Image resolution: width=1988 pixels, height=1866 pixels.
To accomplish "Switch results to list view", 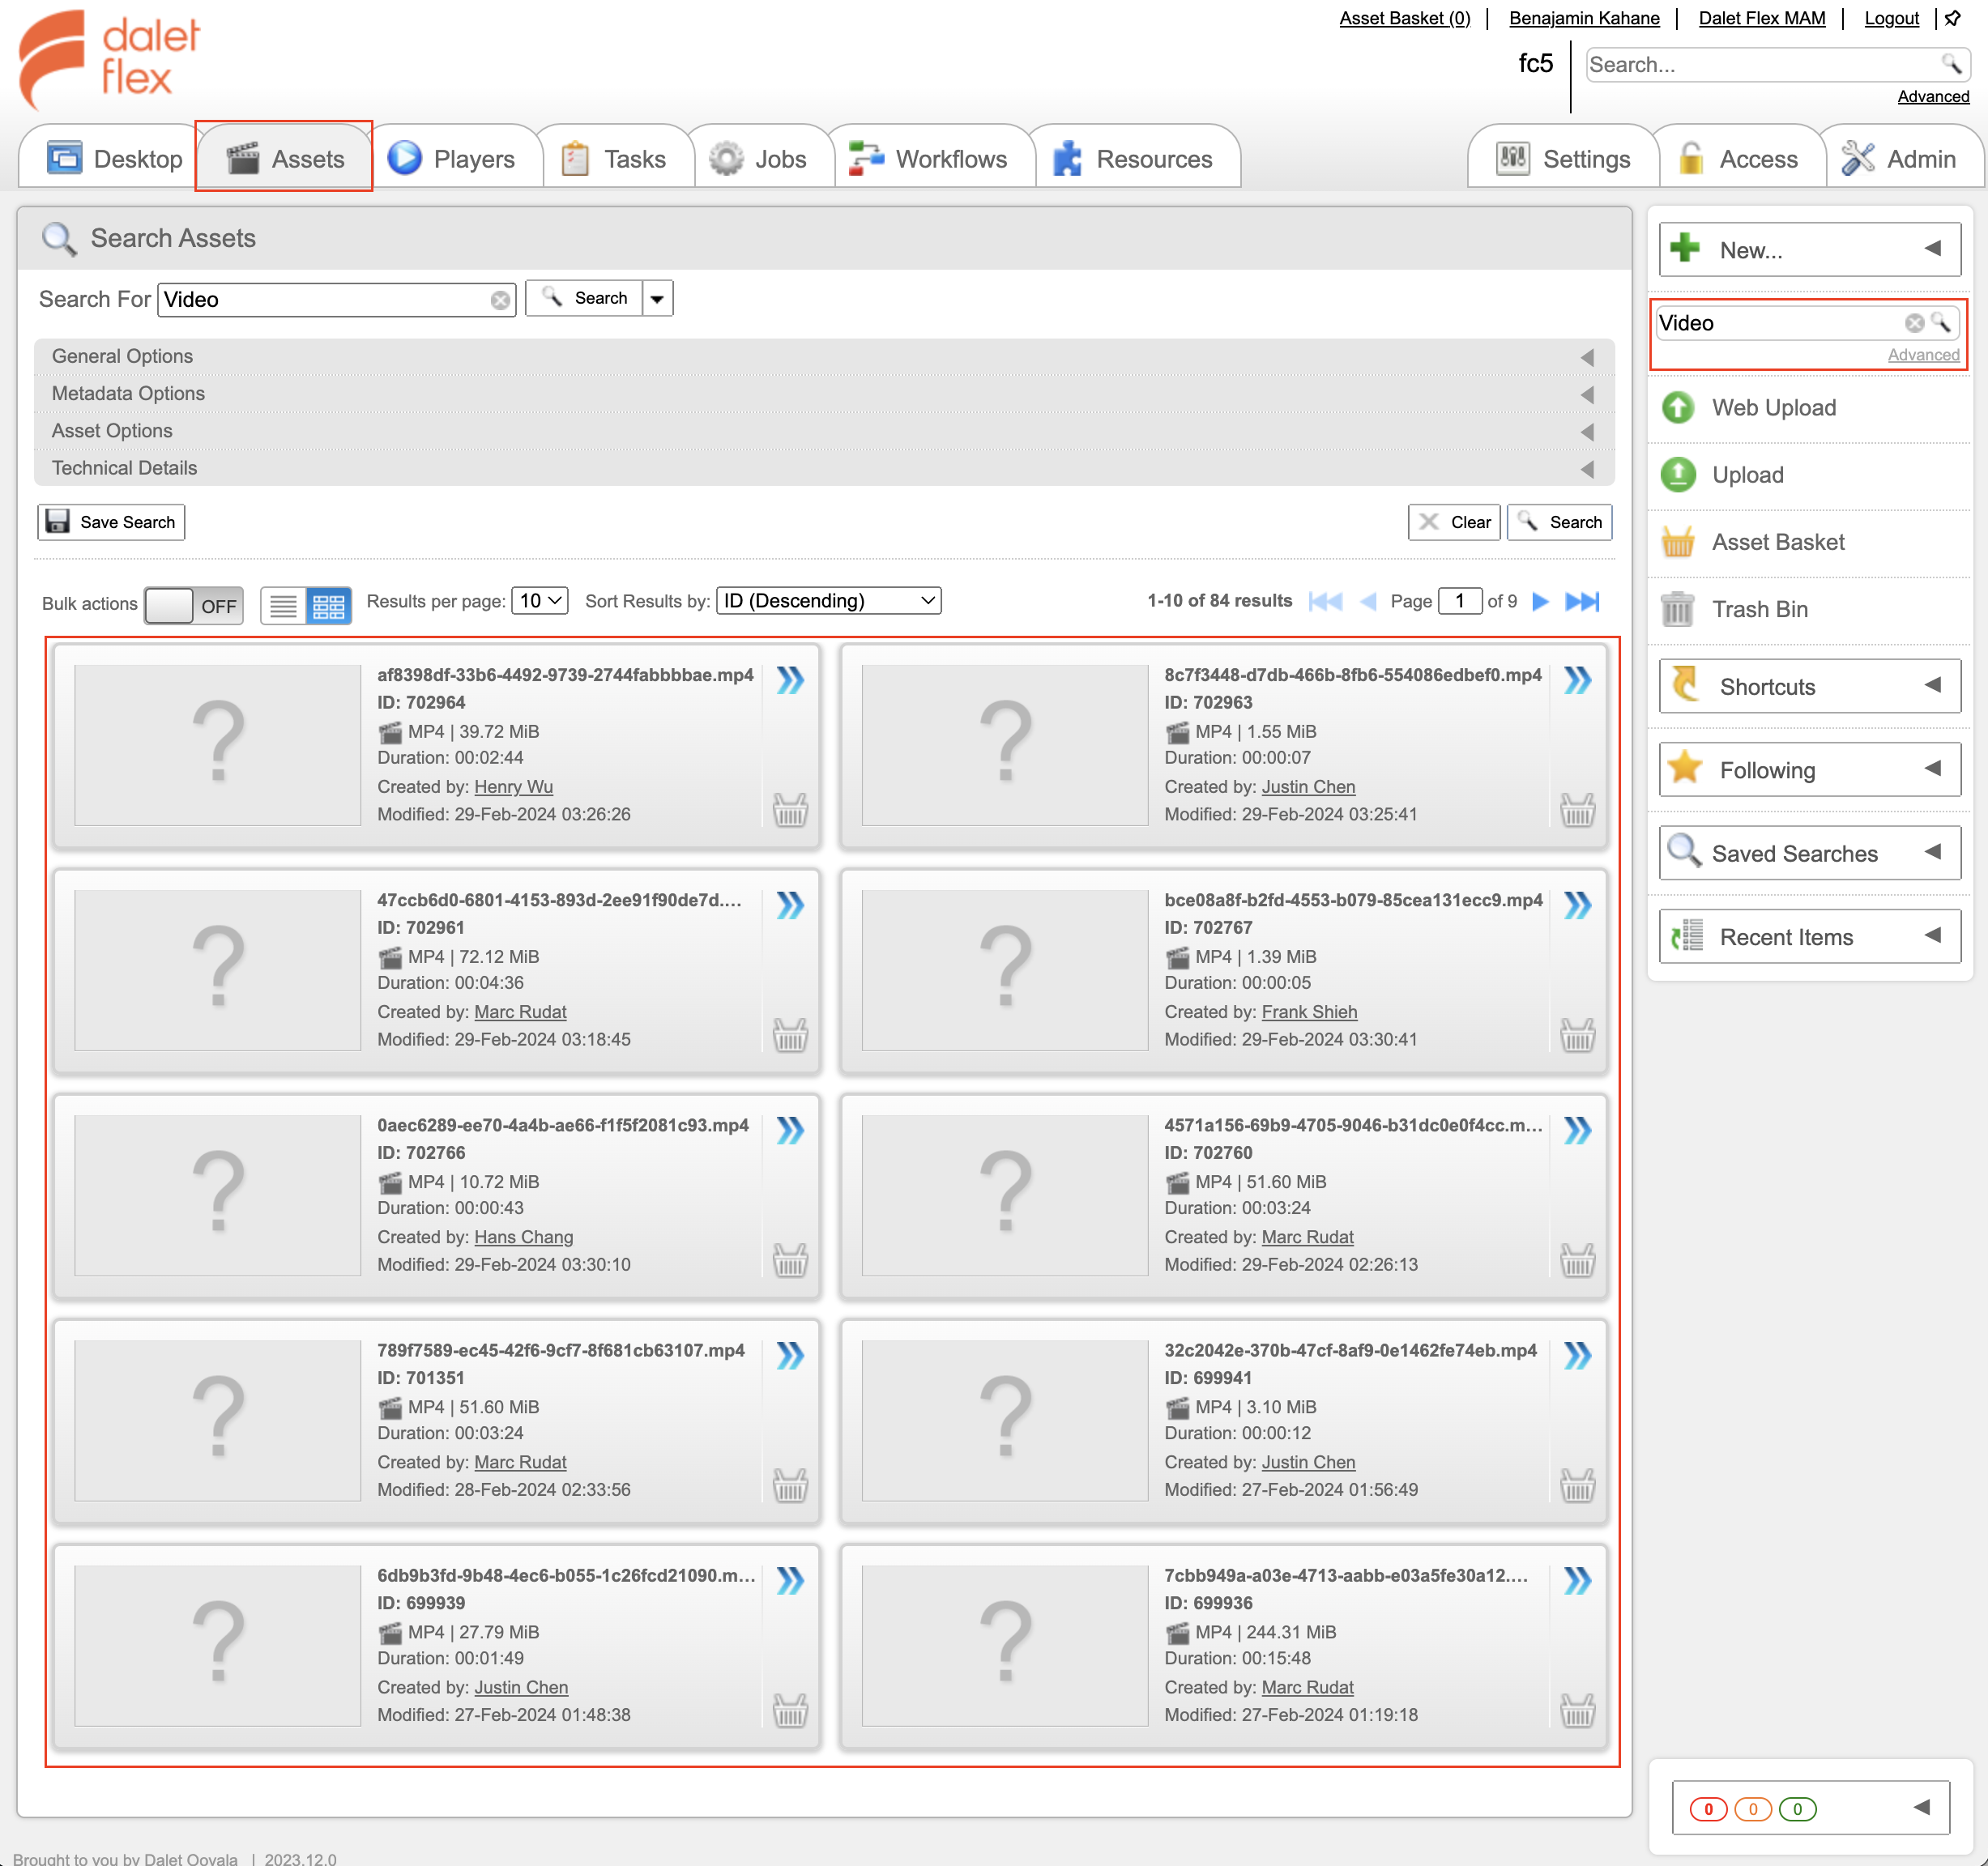I will 283,605.
